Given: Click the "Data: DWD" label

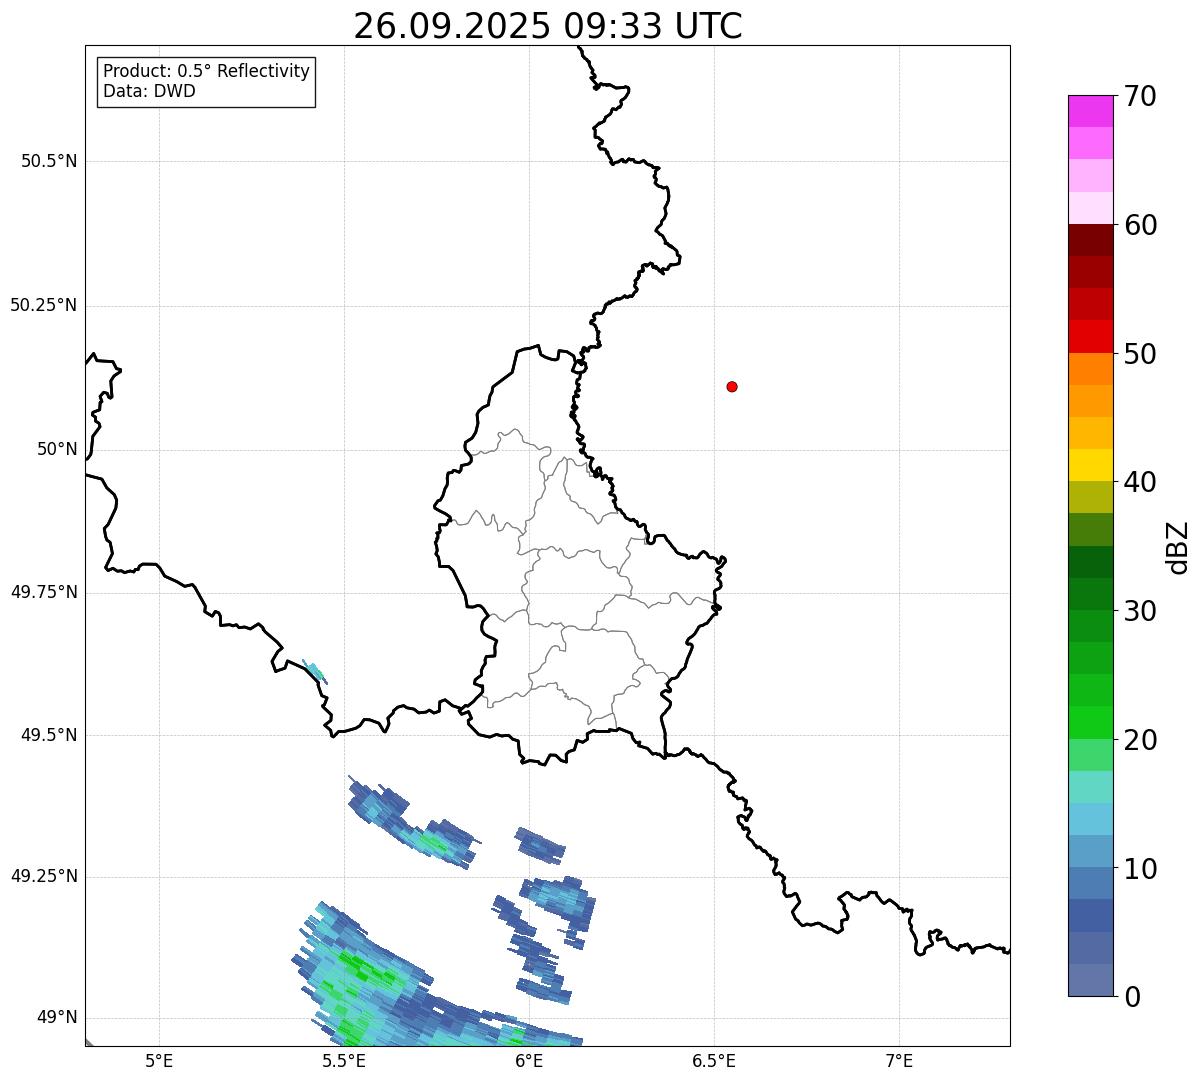Looking at the screenshot, I should coord(149,92).
